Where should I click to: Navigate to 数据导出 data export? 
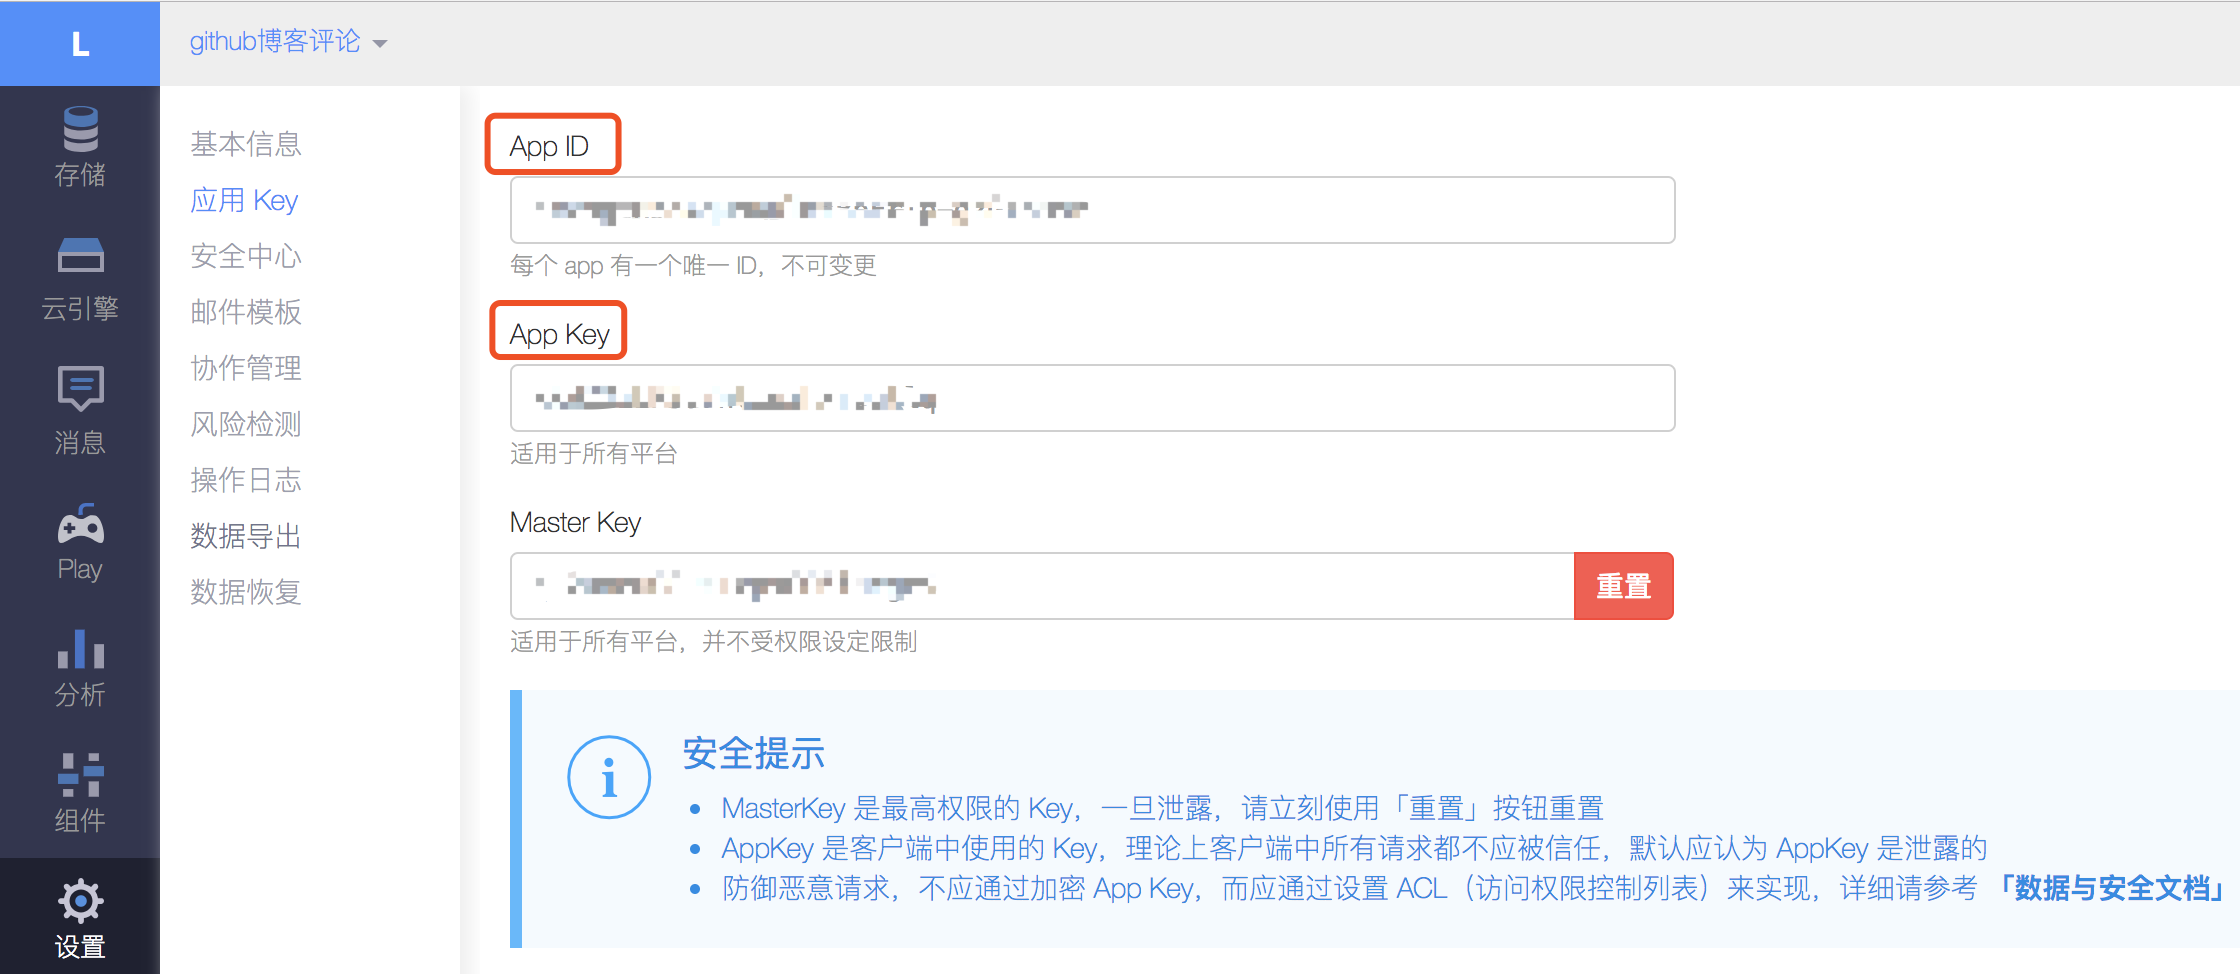click(x=246, y=536)
